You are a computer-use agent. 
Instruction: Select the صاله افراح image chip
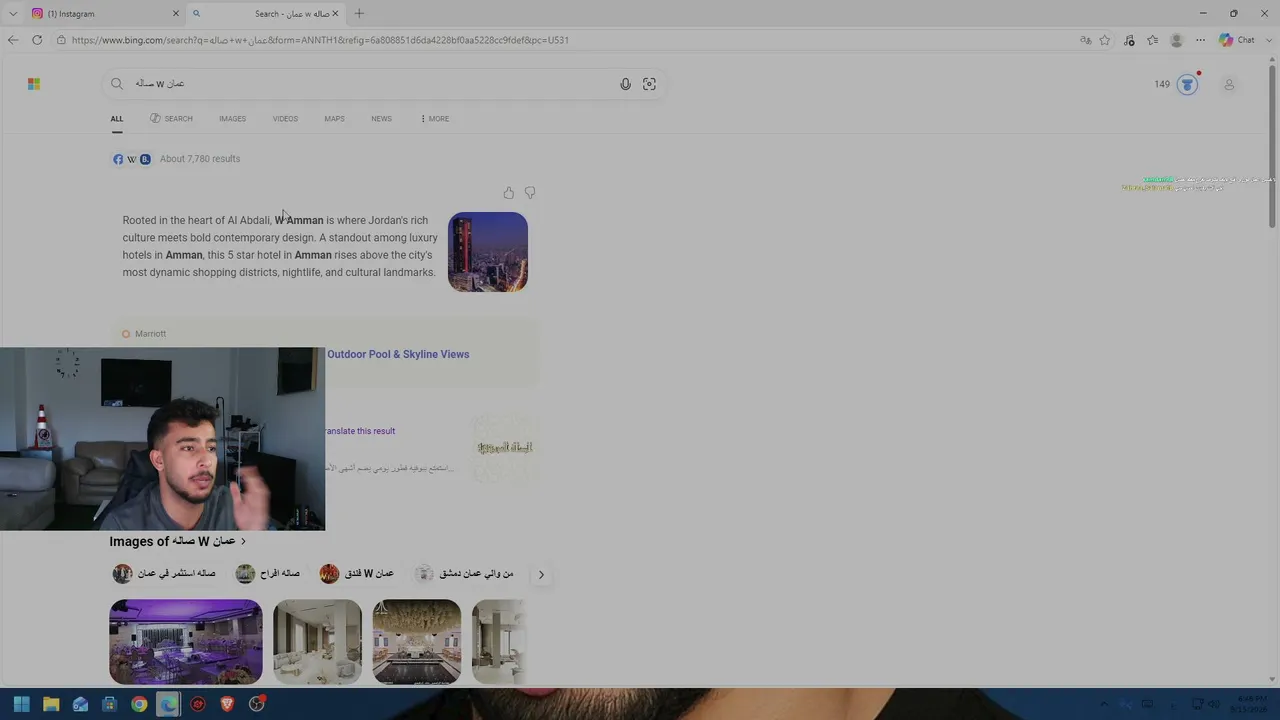268,574
